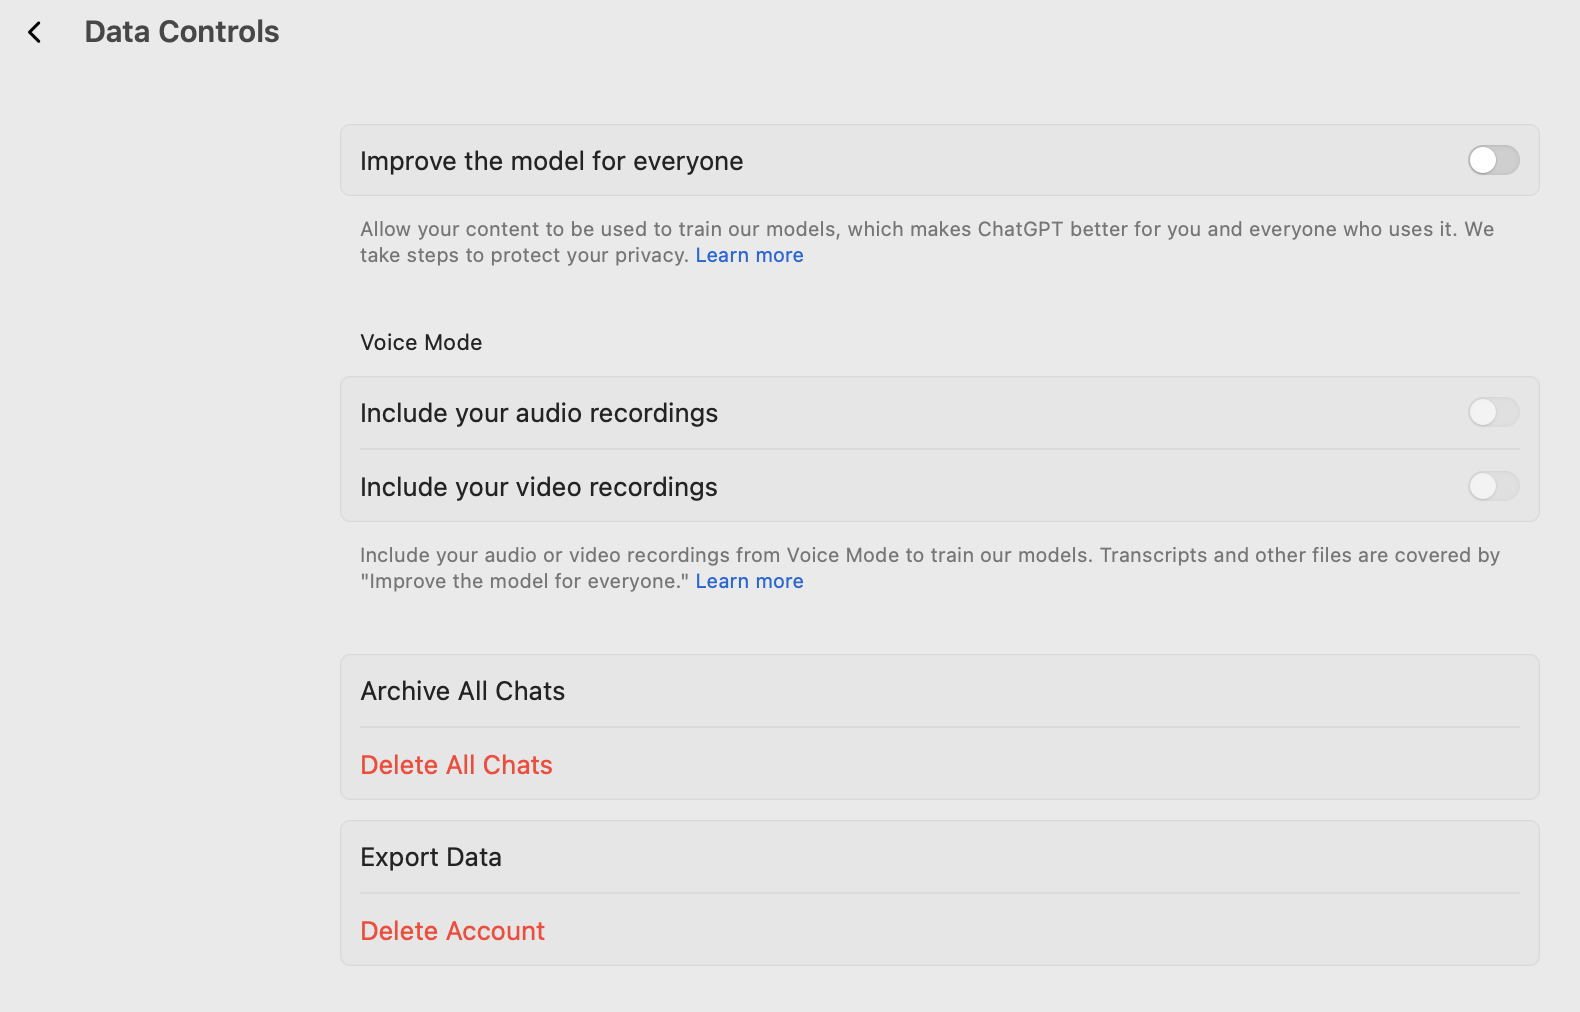The height and width of the screenshot is (1012, 1580).
Task: Click the 'Allow your content to be used' description
Action: 927,242
